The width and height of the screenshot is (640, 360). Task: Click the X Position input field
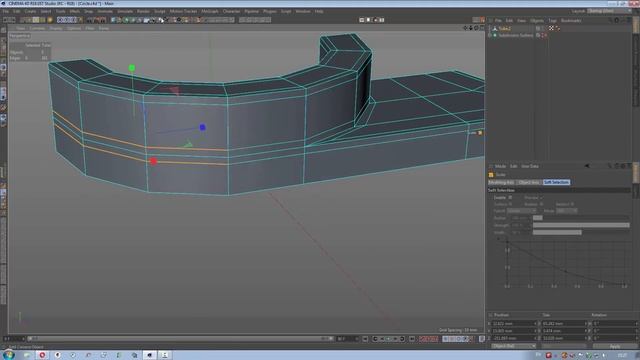(514, 324)
